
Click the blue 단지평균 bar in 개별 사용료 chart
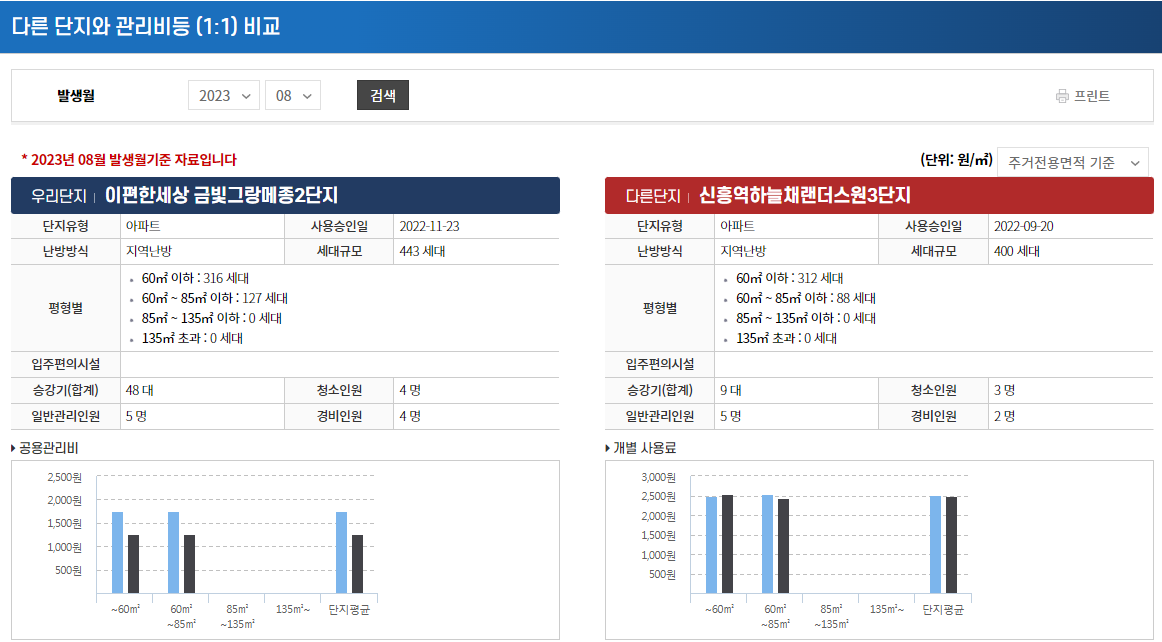coord(935,545)
